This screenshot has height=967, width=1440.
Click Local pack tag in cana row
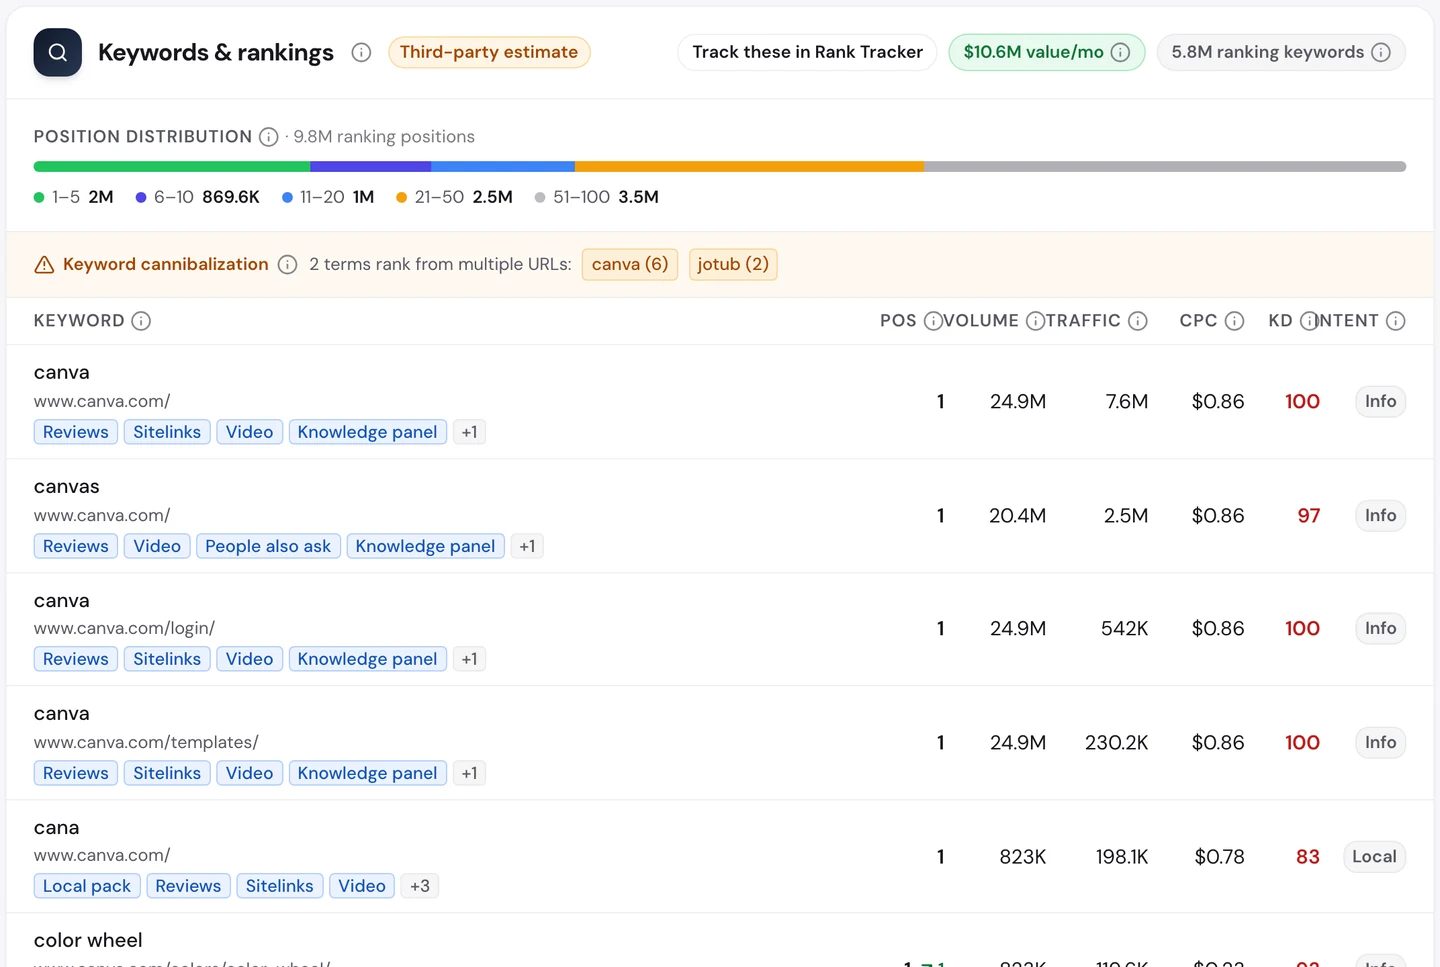click(87, 887)
